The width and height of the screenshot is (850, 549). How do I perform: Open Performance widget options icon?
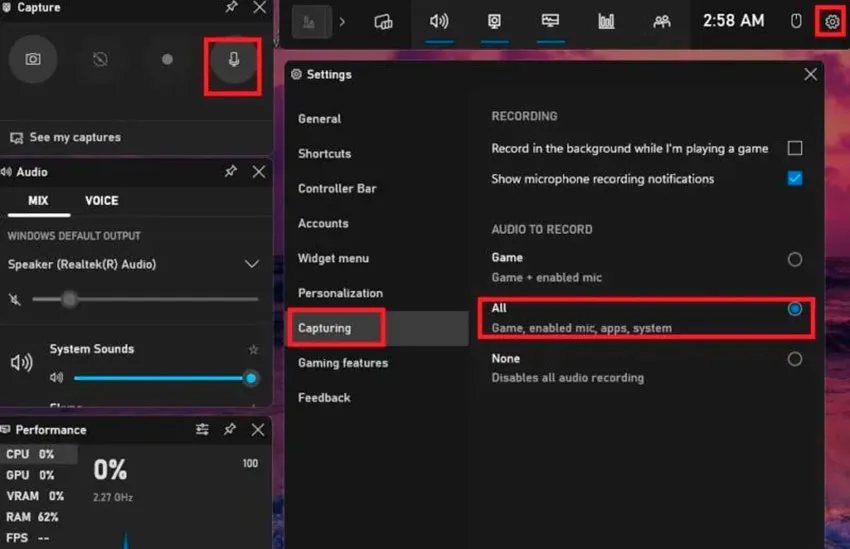click(x=202, y=430)
